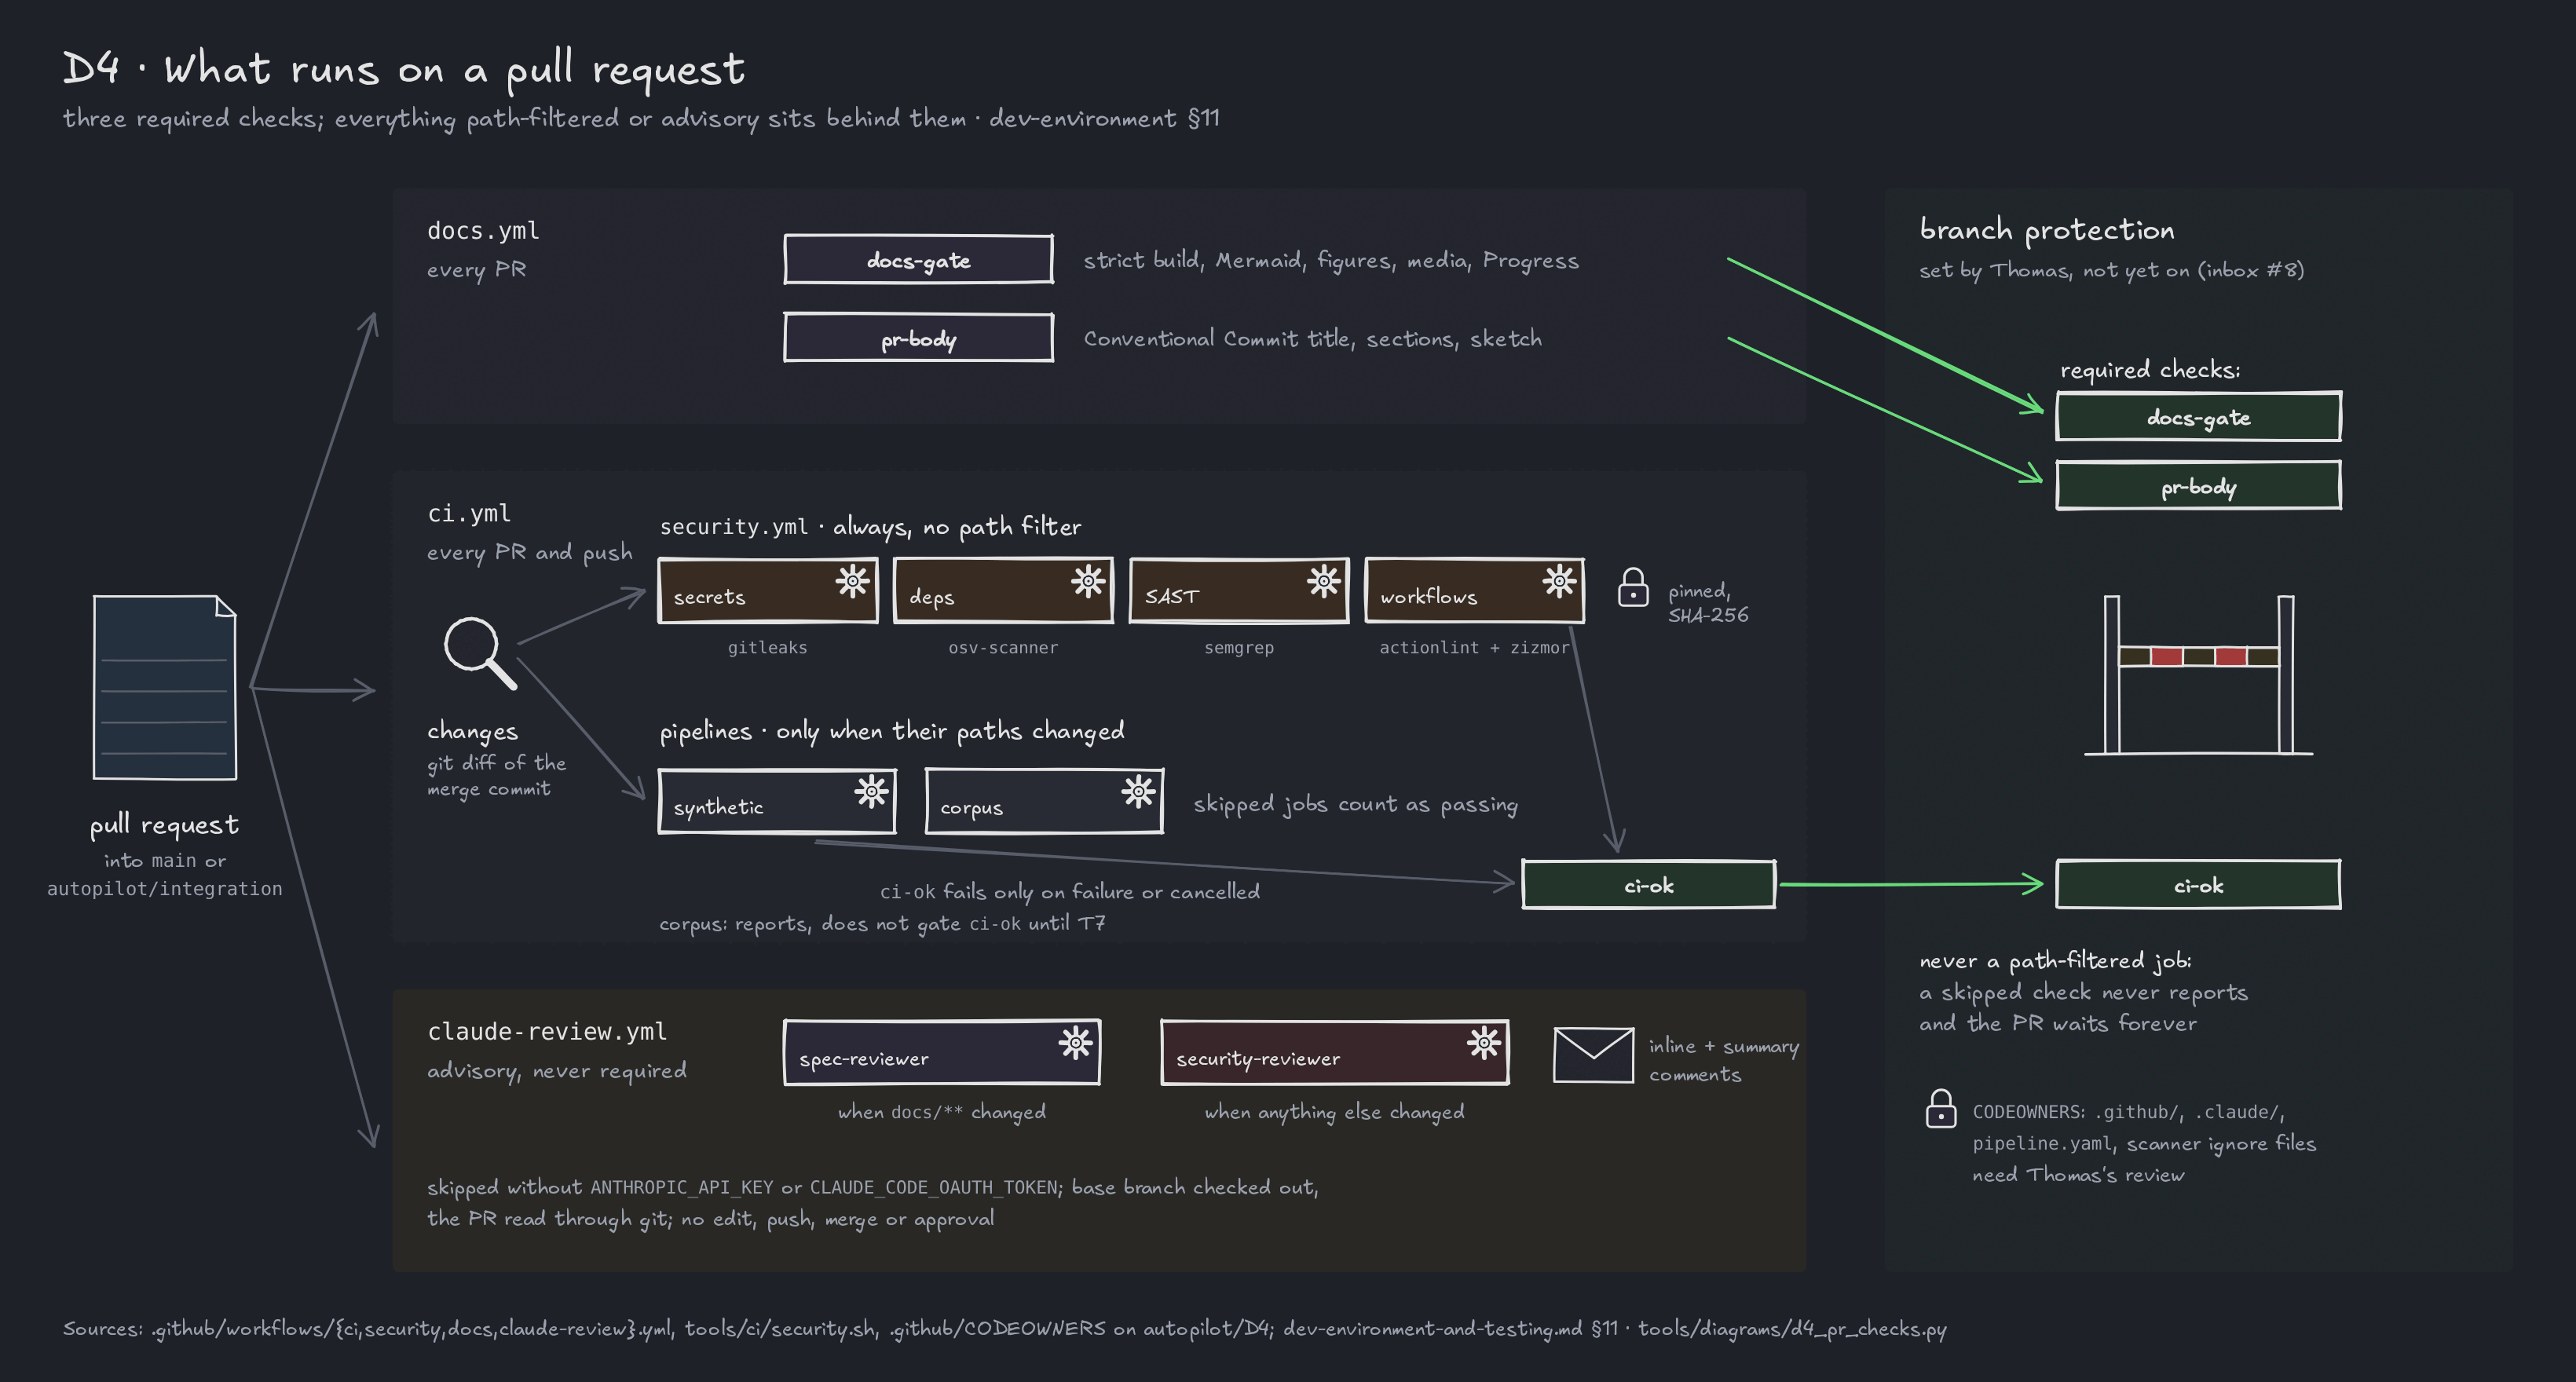The width and height of the screenshot is (2576, 1382).
Task: Click the osv-scanner caption
Action: click(1003, 648)
